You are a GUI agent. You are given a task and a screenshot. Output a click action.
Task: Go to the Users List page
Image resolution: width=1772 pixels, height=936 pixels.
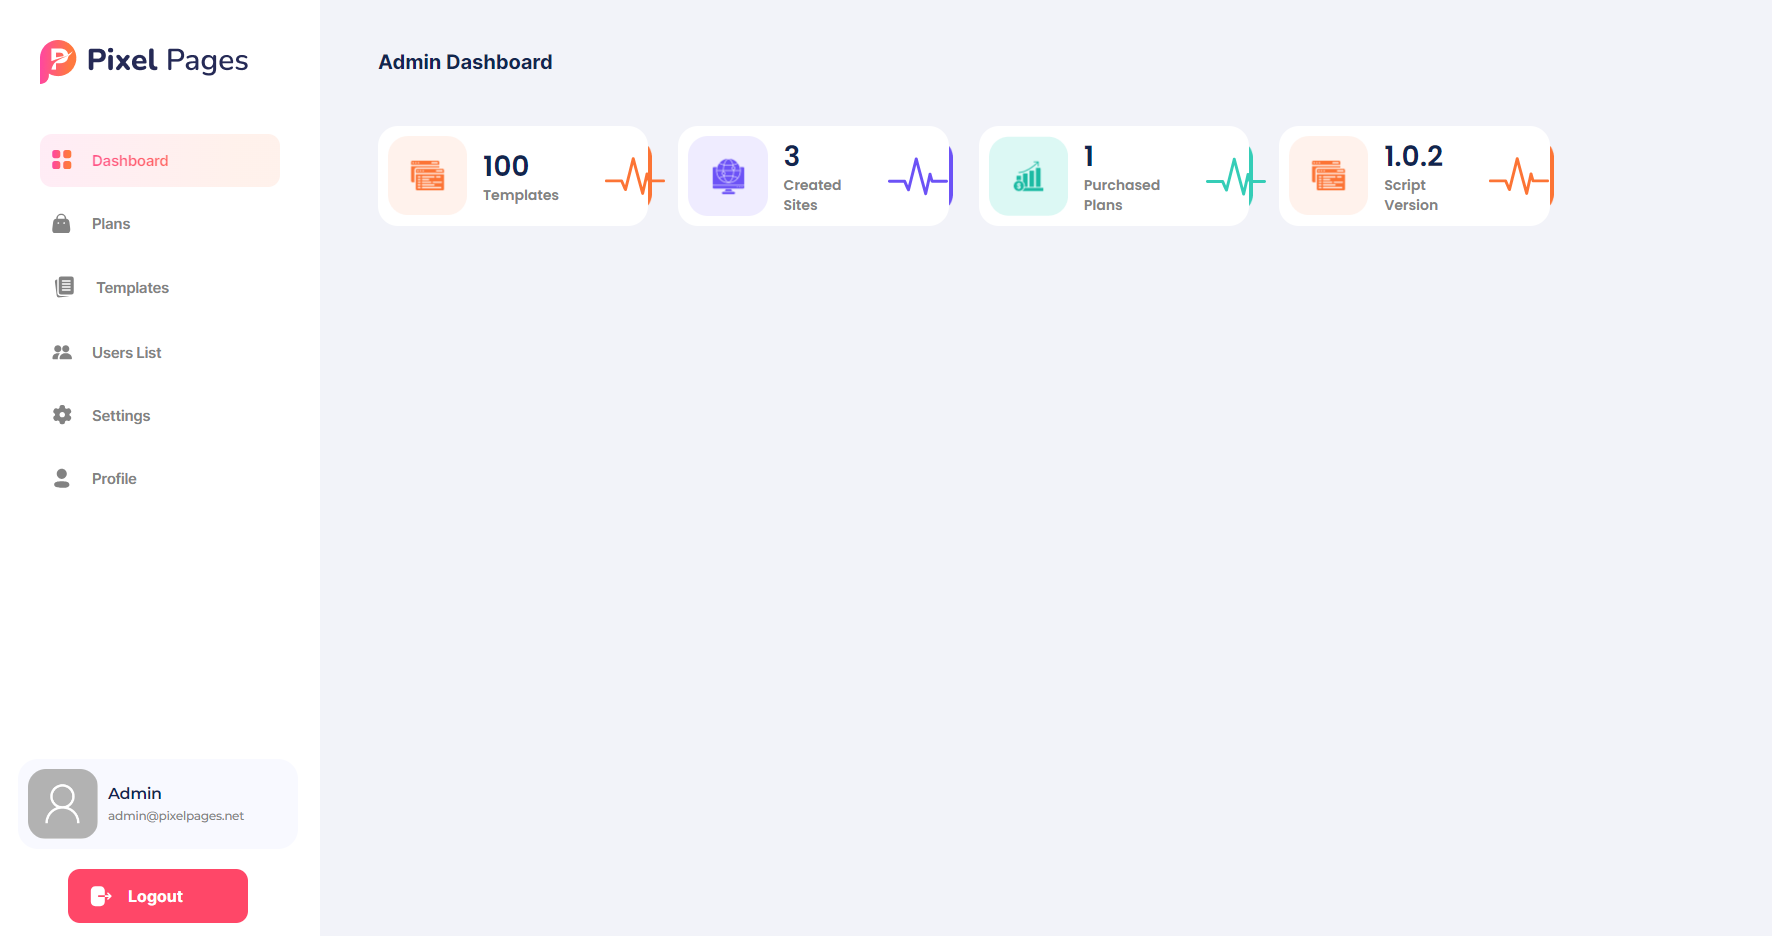point(126,353)
